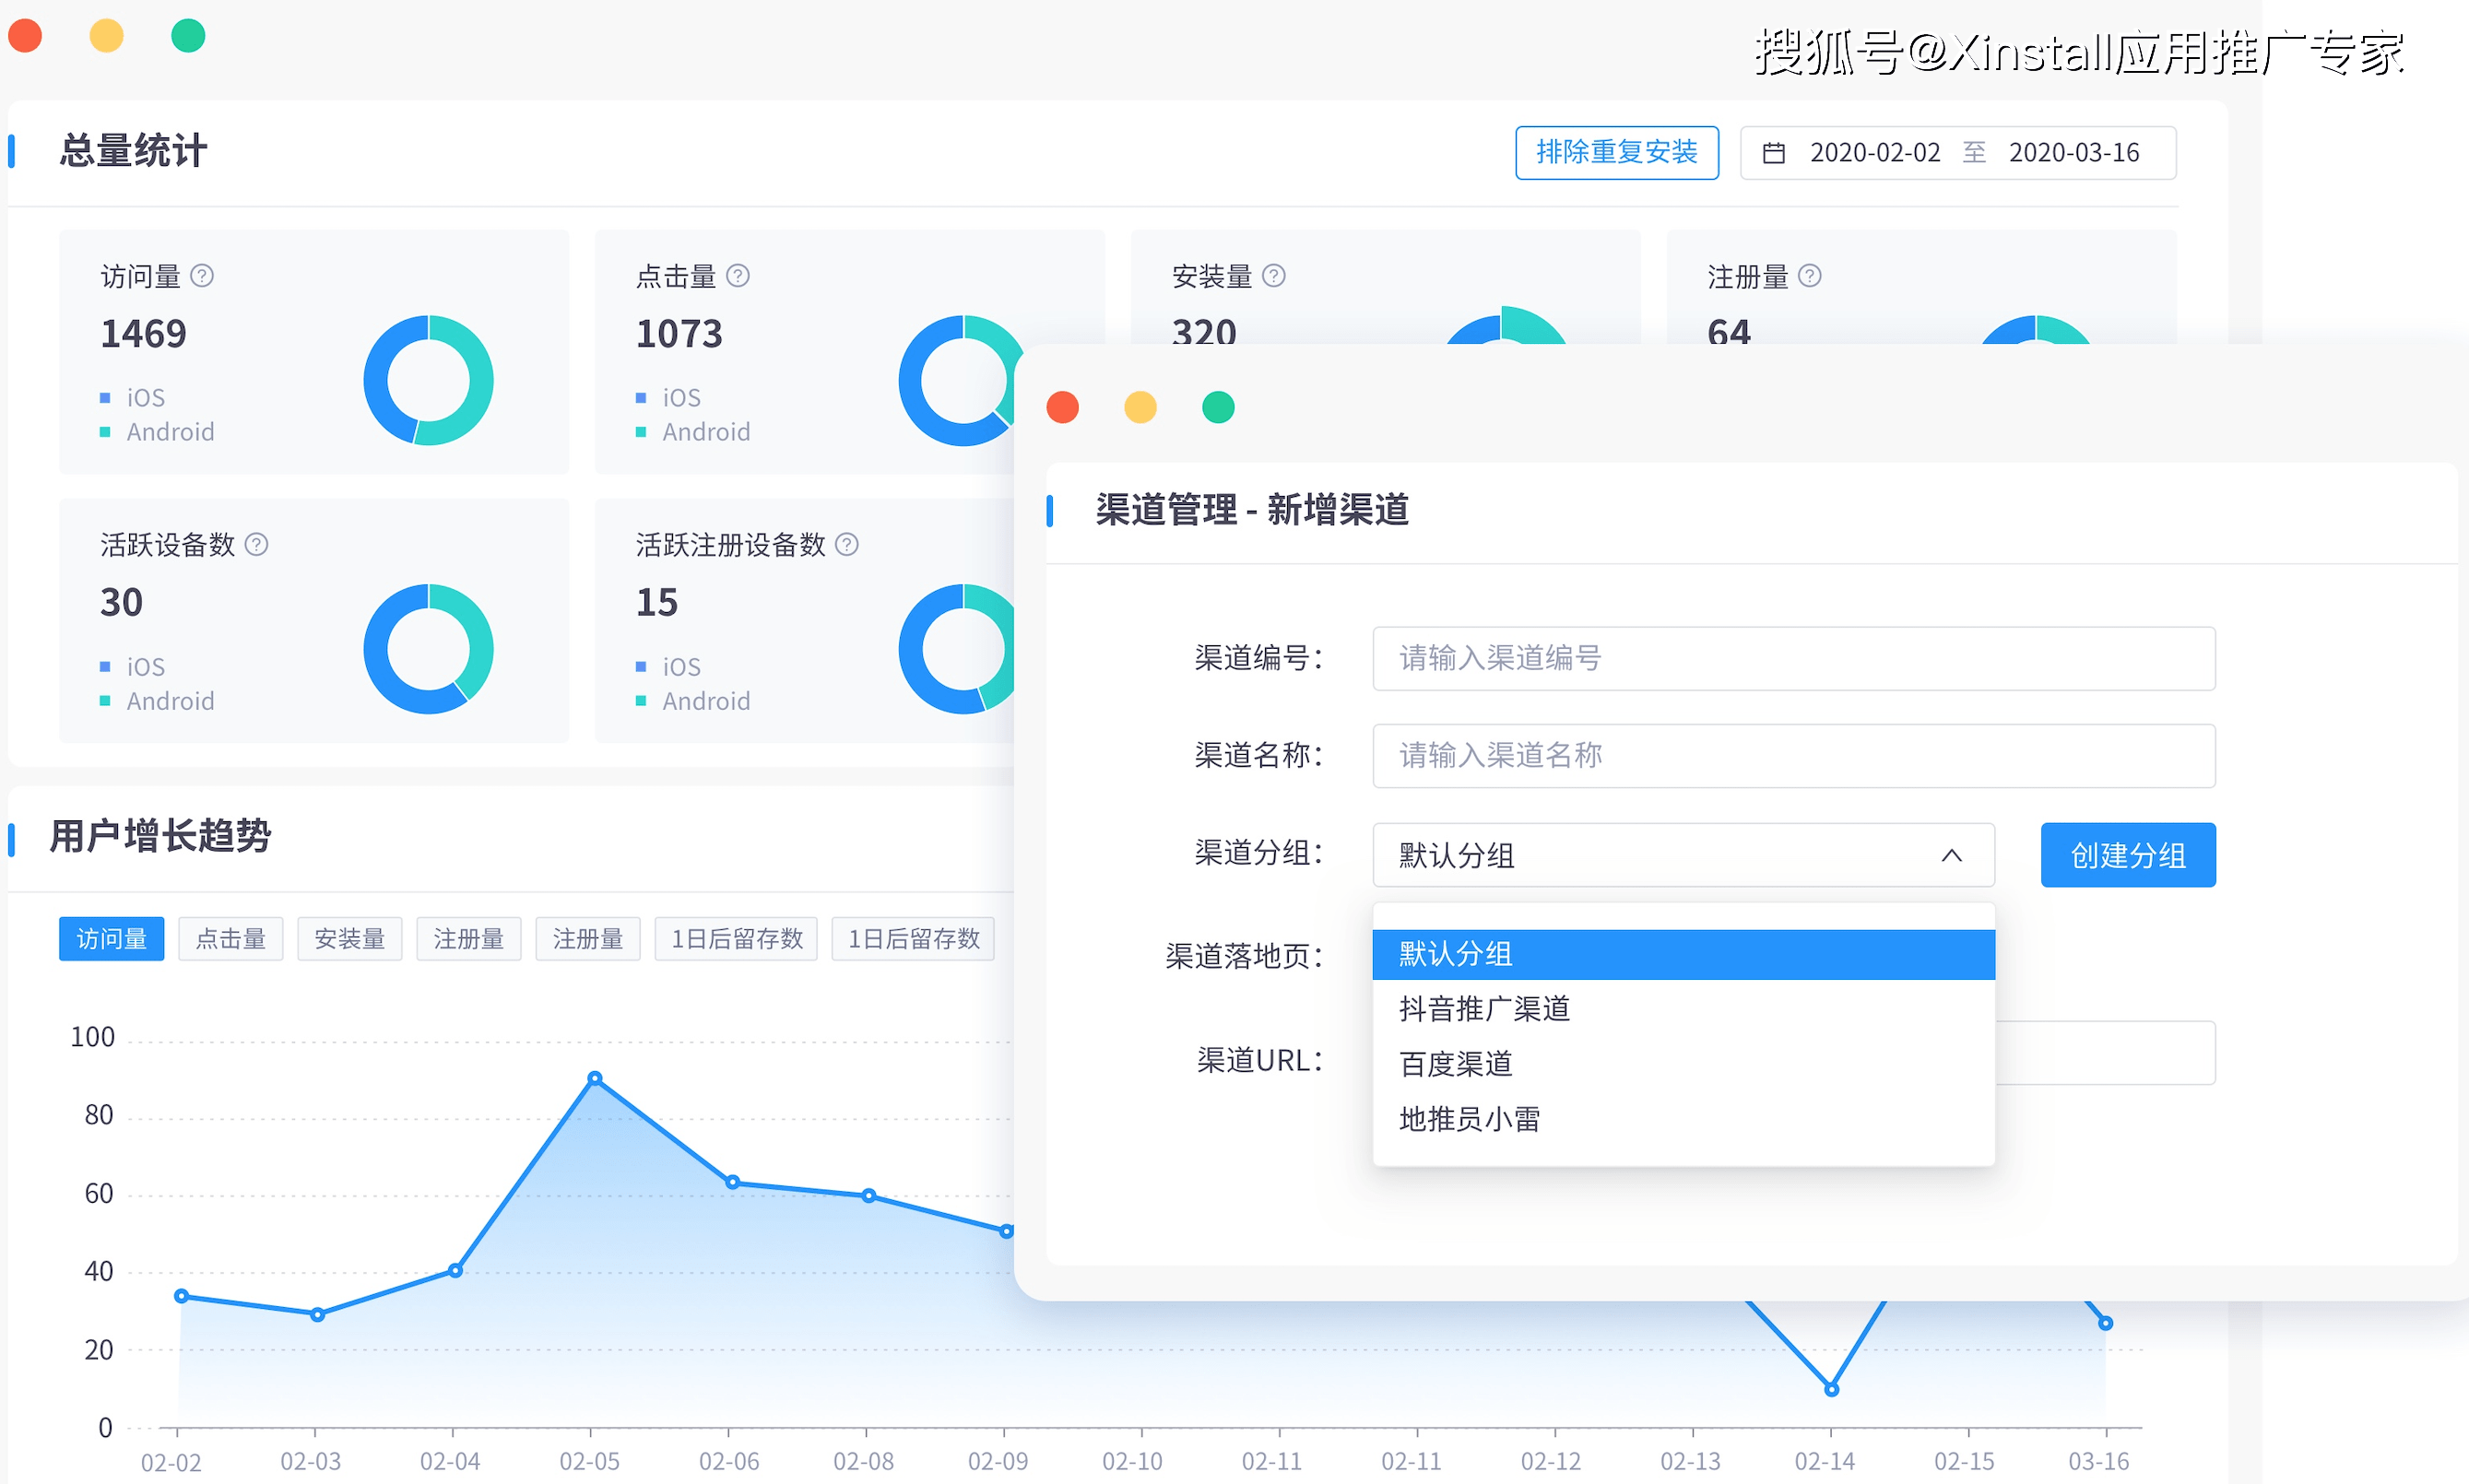Toggle the 排除重复安装 filter

coord(1616,153)
